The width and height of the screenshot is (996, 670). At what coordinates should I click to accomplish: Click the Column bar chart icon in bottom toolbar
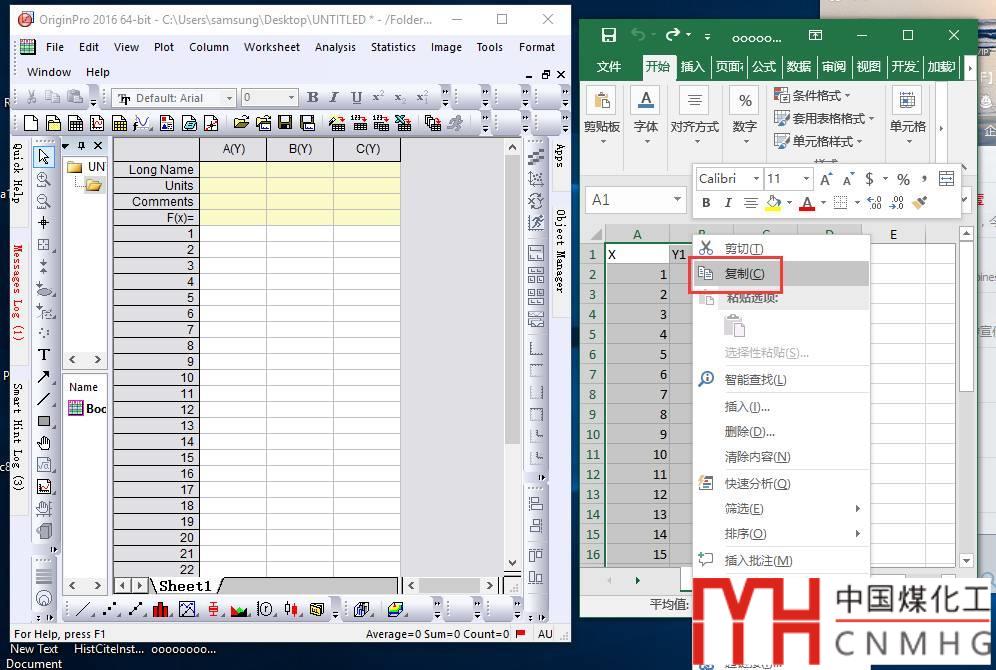160,610
